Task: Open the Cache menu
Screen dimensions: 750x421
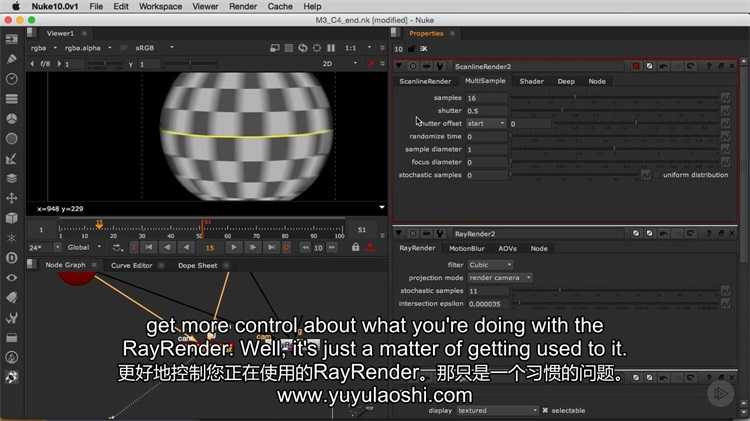Action: tap(280, 6)
